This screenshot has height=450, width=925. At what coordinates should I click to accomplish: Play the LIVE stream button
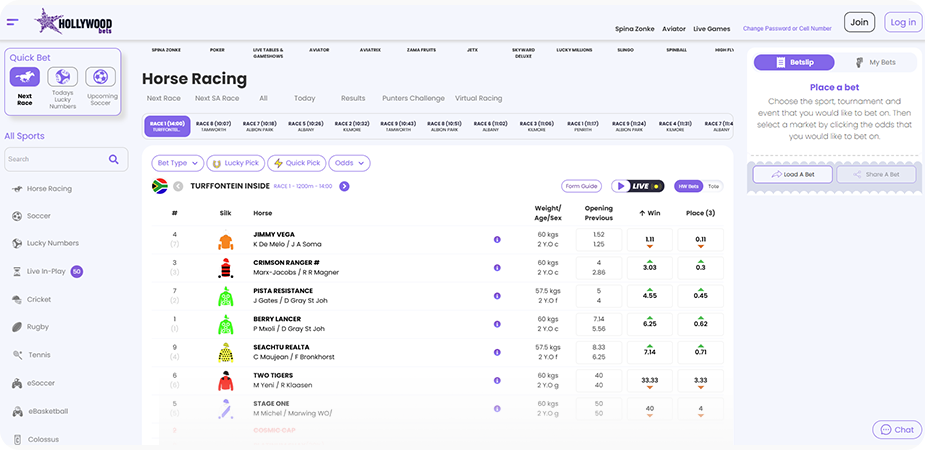(x=638, y=186)
